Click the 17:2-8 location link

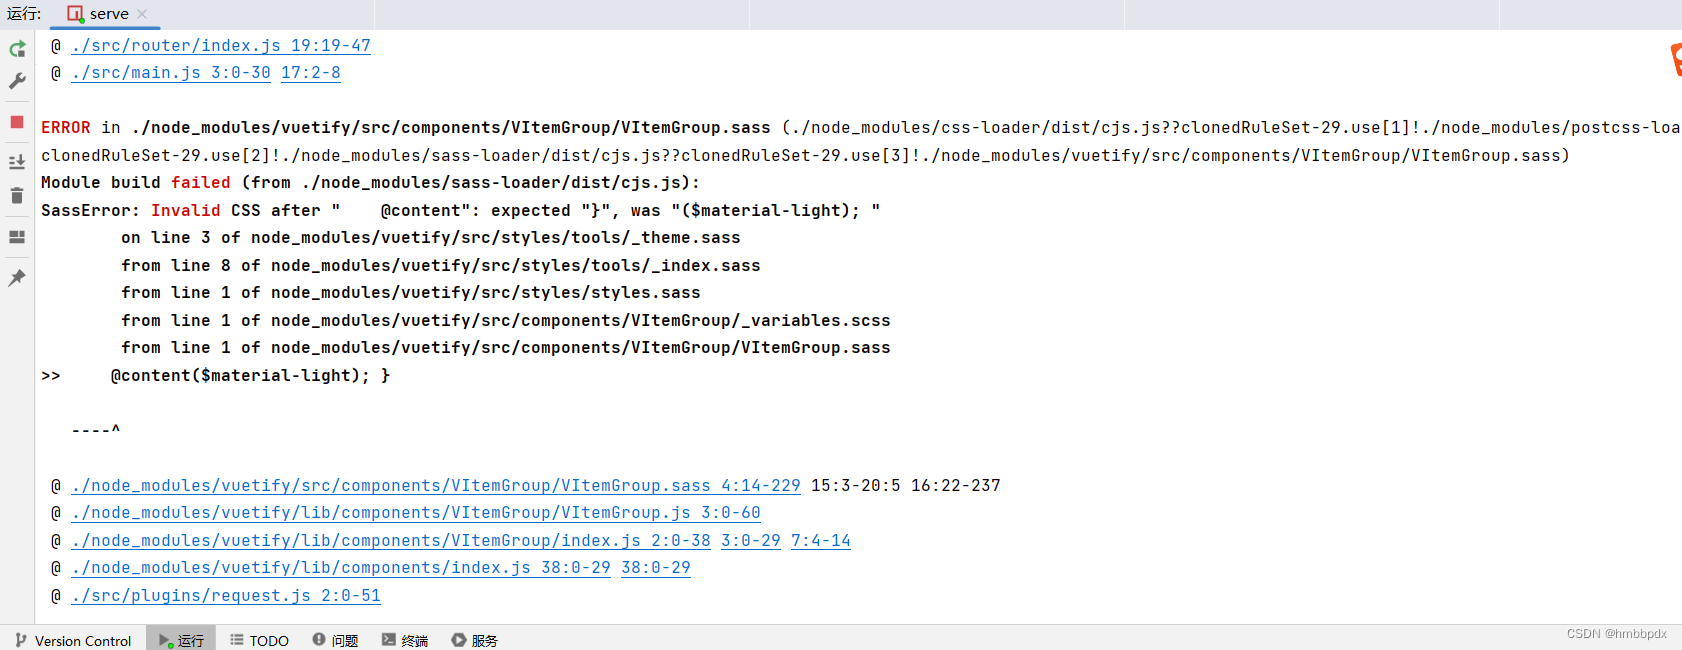point(311,73)
